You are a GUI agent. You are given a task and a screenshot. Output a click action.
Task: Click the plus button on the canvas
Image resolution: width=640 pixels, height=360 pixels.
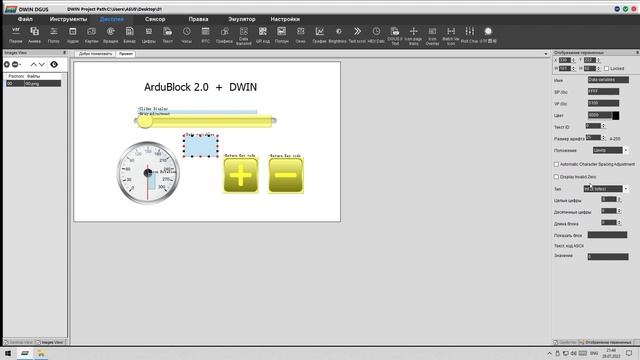tap(241, 175)
